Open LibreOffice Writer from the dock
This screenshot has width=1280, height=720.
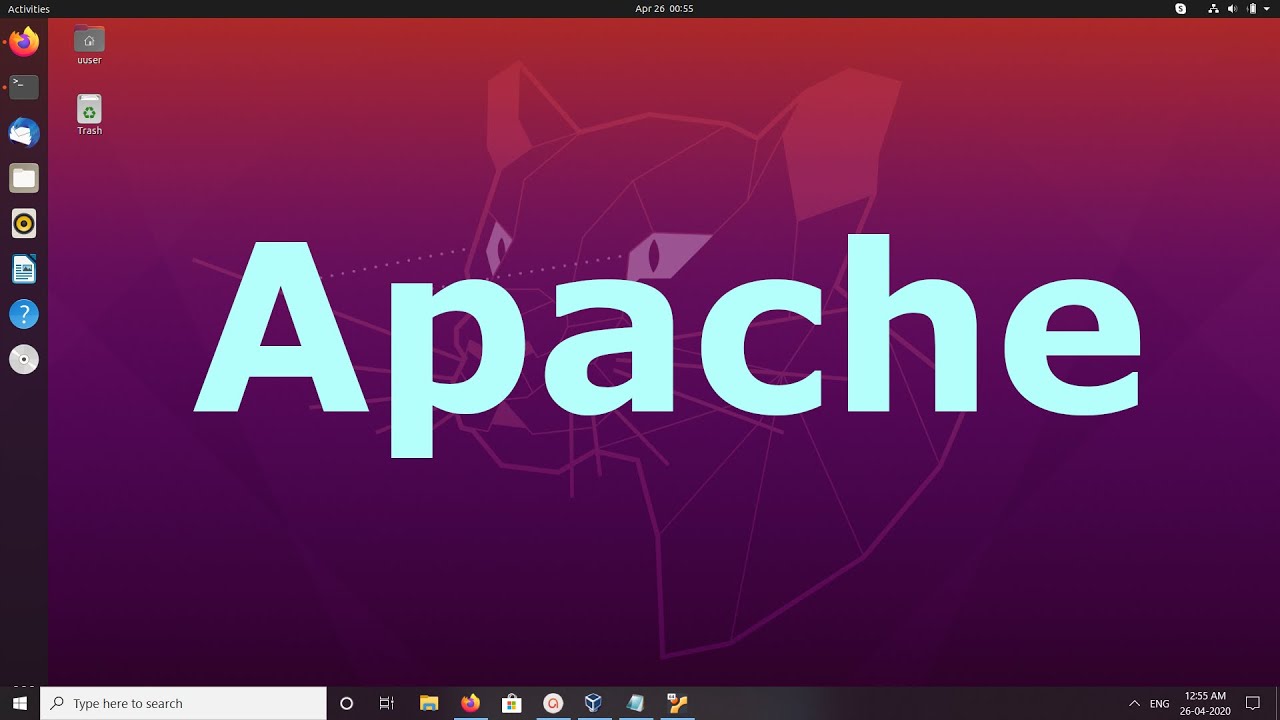(24, 269)
